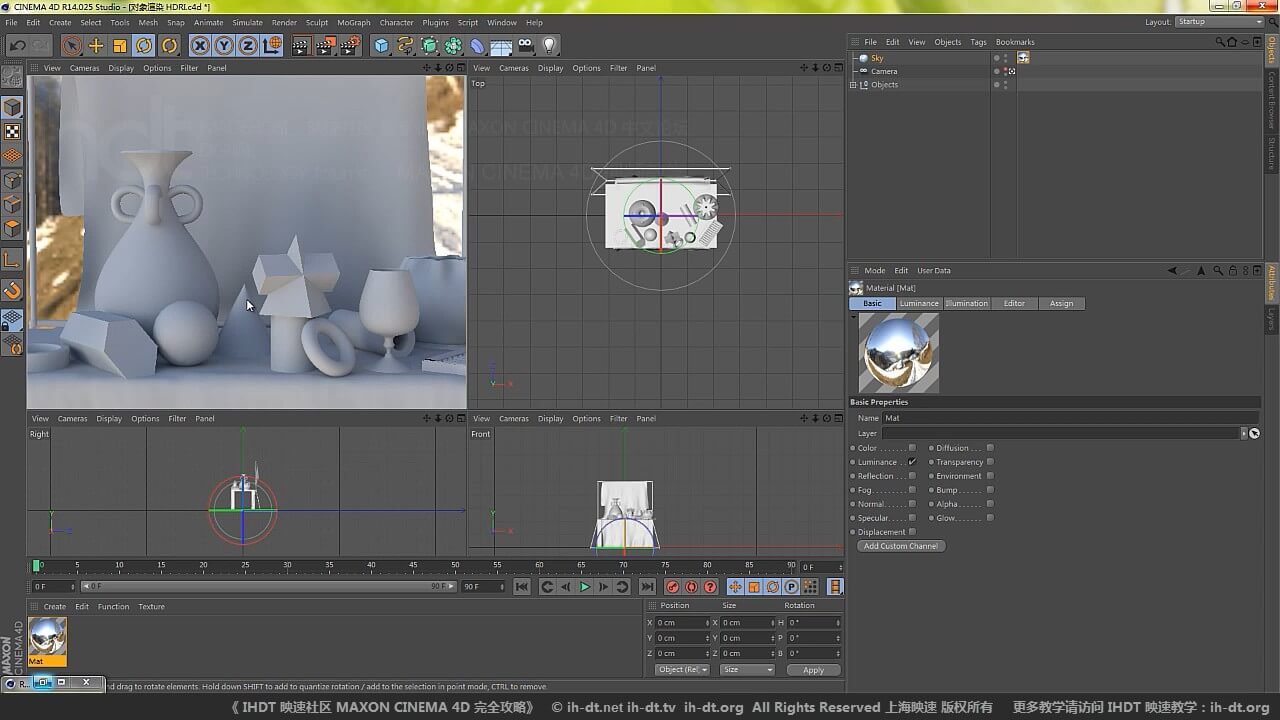Open the Object (Rel) coordinate dropdown
This screenshot has width=1280, height=720.
683,670
